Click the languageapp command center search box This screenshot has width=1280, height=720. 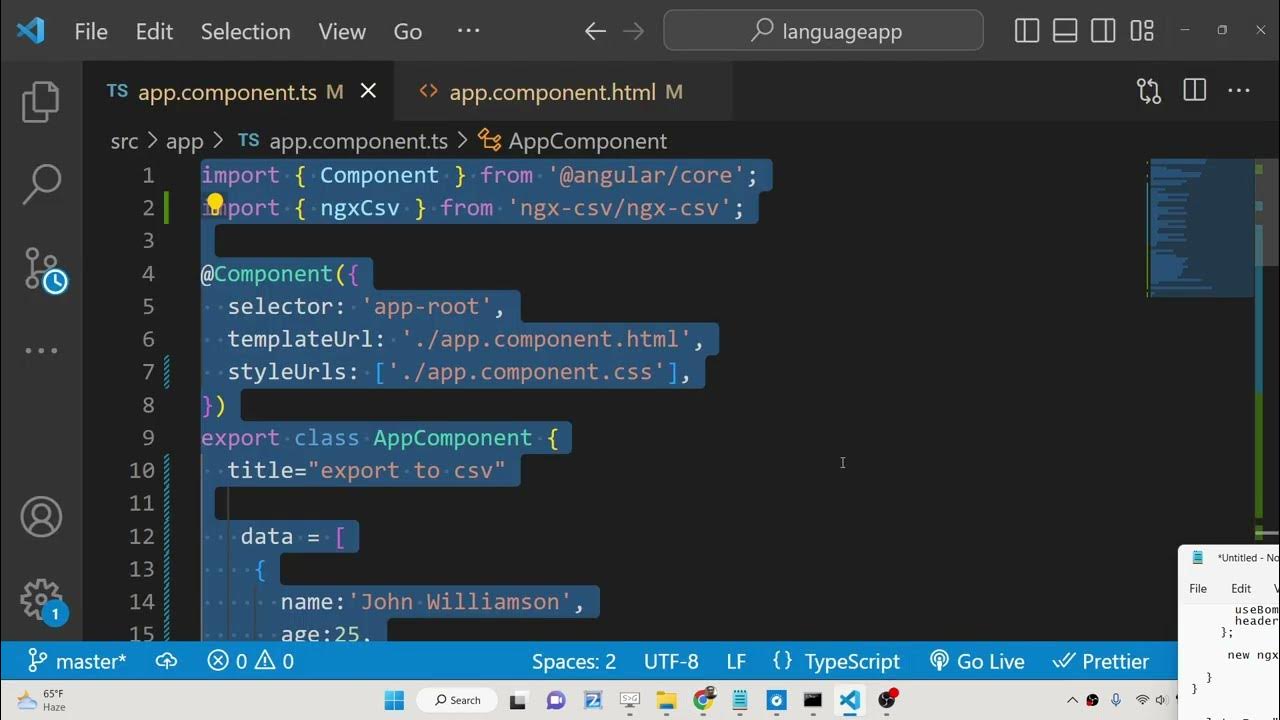823,31
